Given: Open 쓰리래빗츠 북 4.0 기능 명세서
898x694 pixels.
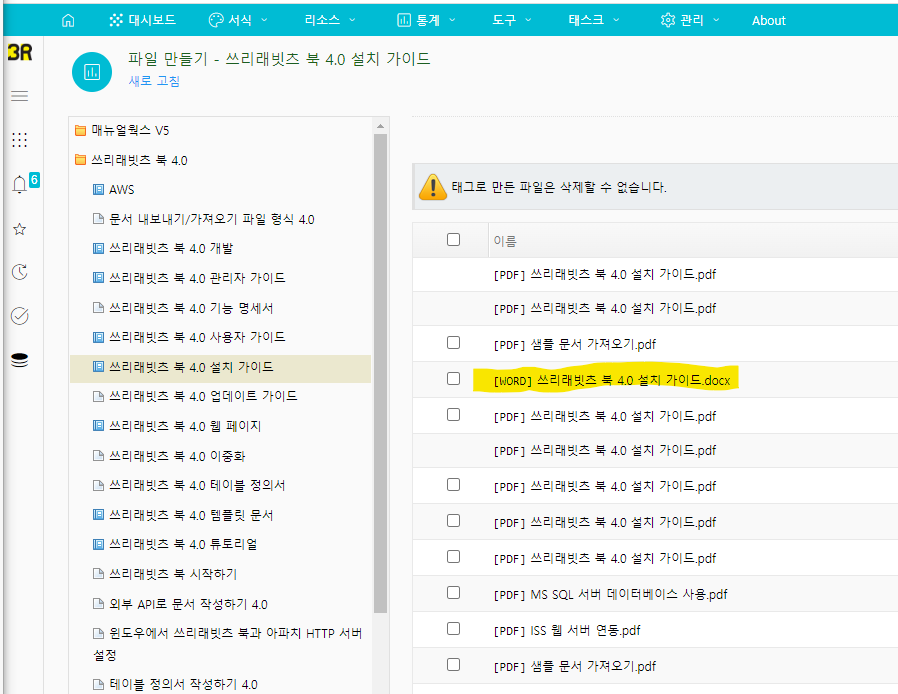Looking at the screenshot, I should click(191, 308).
